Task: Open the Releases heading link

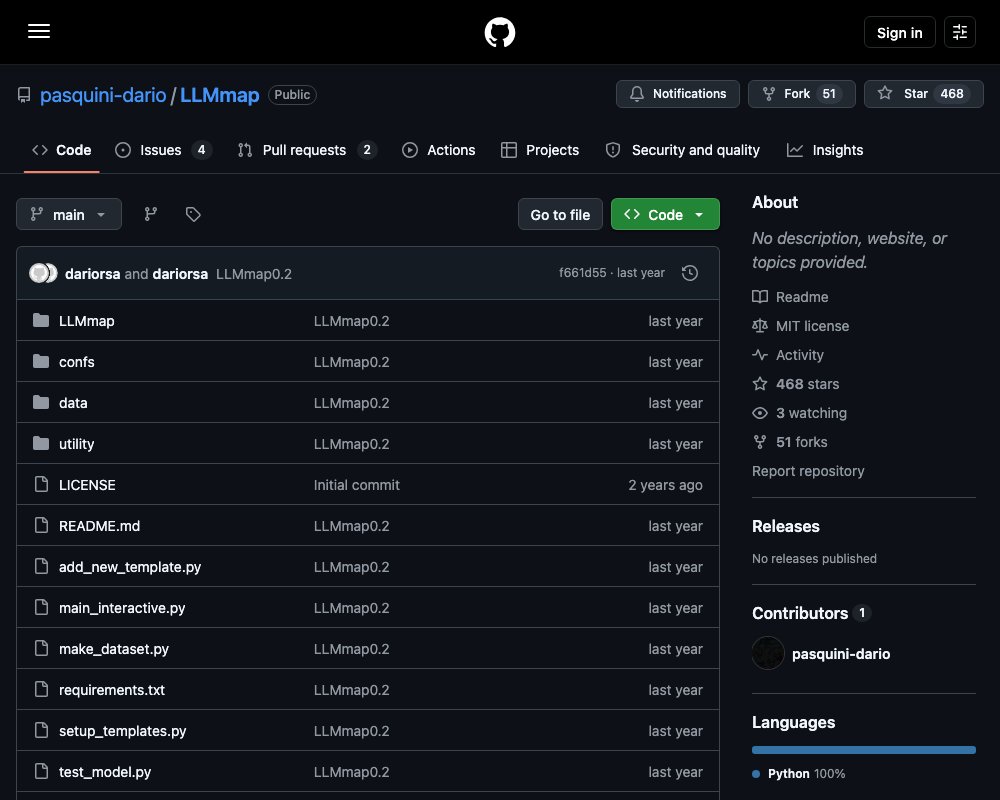Action: tap(786, 526)
